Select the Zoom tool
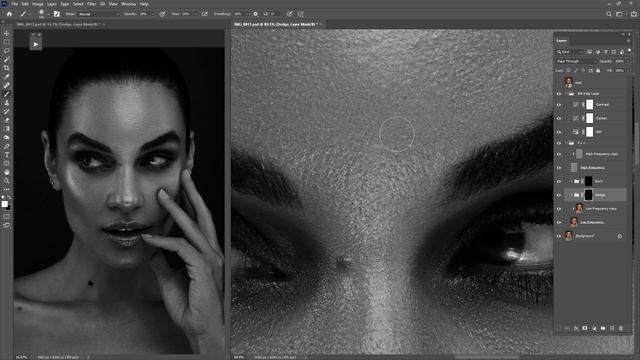 click(x=7, y=181)
